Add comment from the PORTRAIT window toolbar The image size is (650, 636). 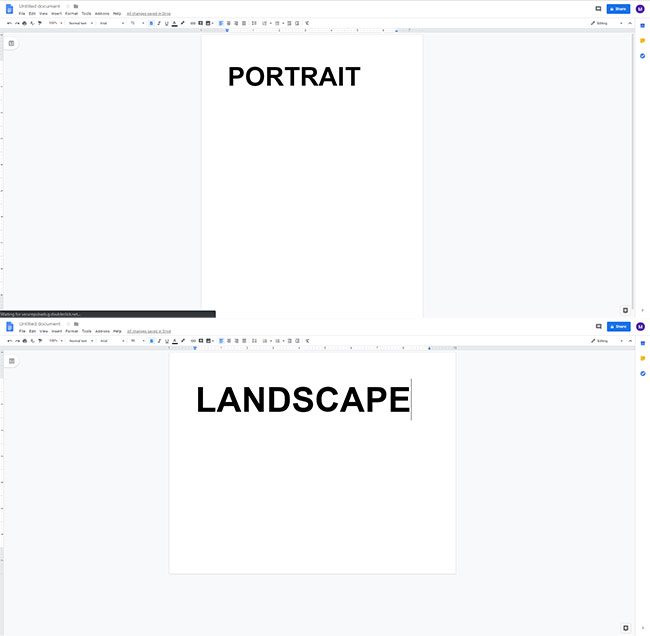pos(200,23)
